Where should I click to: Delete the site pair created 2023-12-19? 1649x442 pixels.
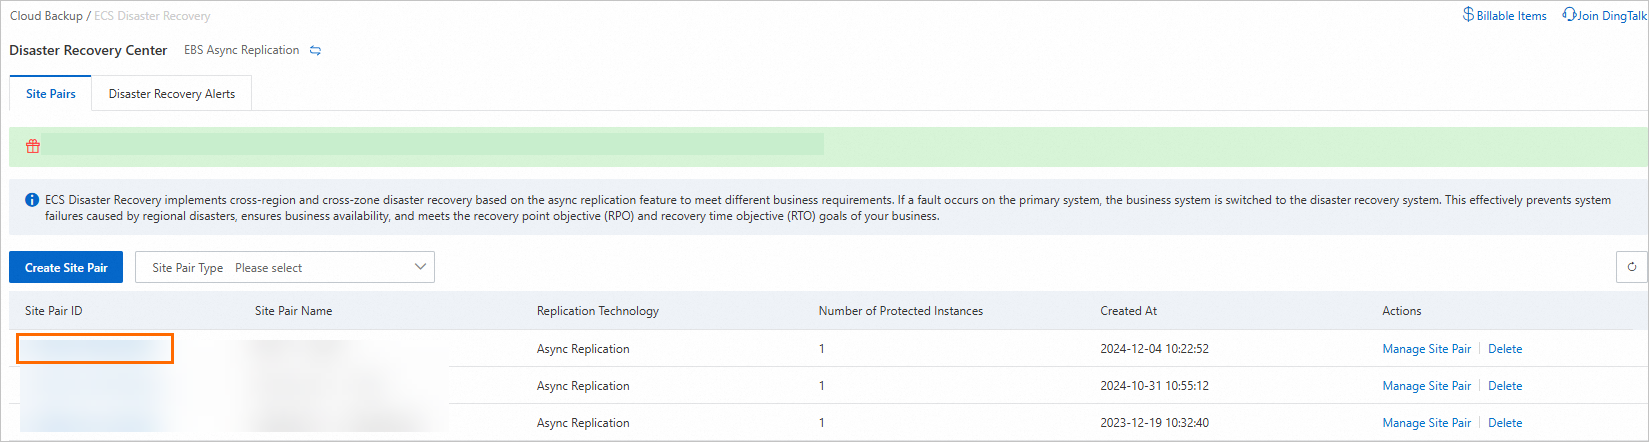point(1505,423)
